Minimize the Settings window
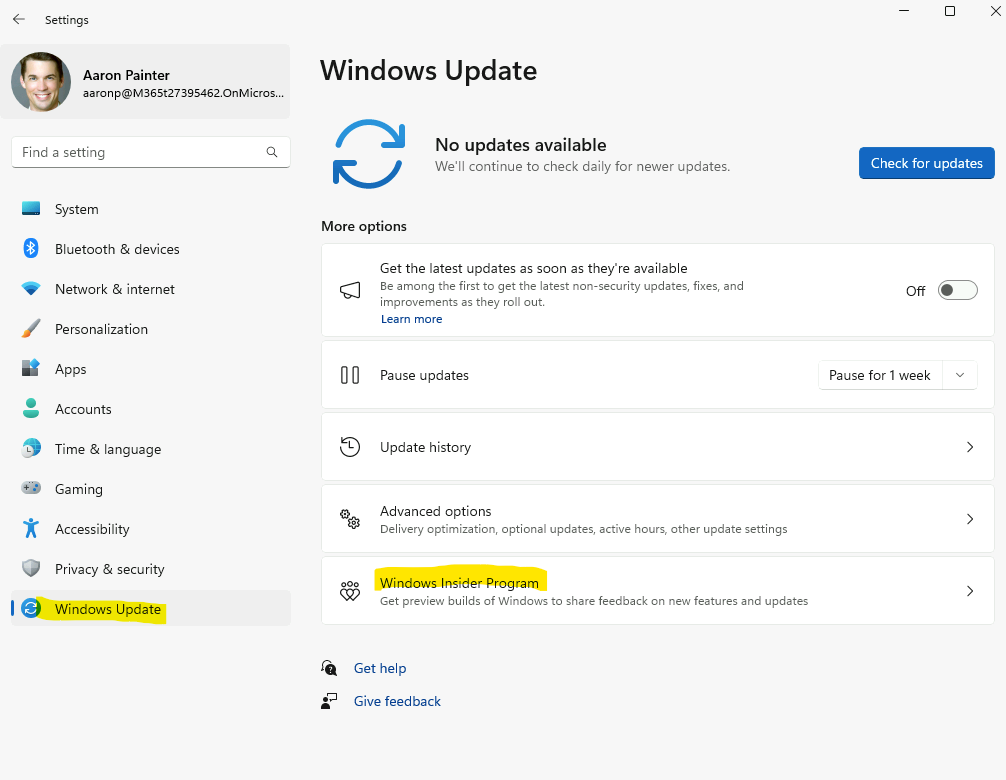 904,11
